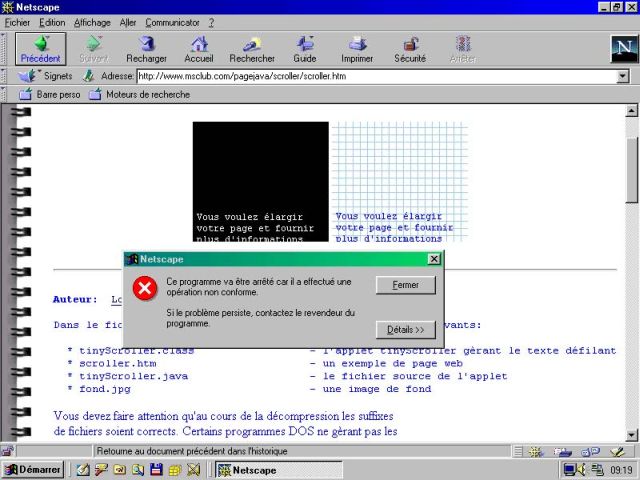Open Navigator from the component bar
640x480 pixels.
click(536, 451)
